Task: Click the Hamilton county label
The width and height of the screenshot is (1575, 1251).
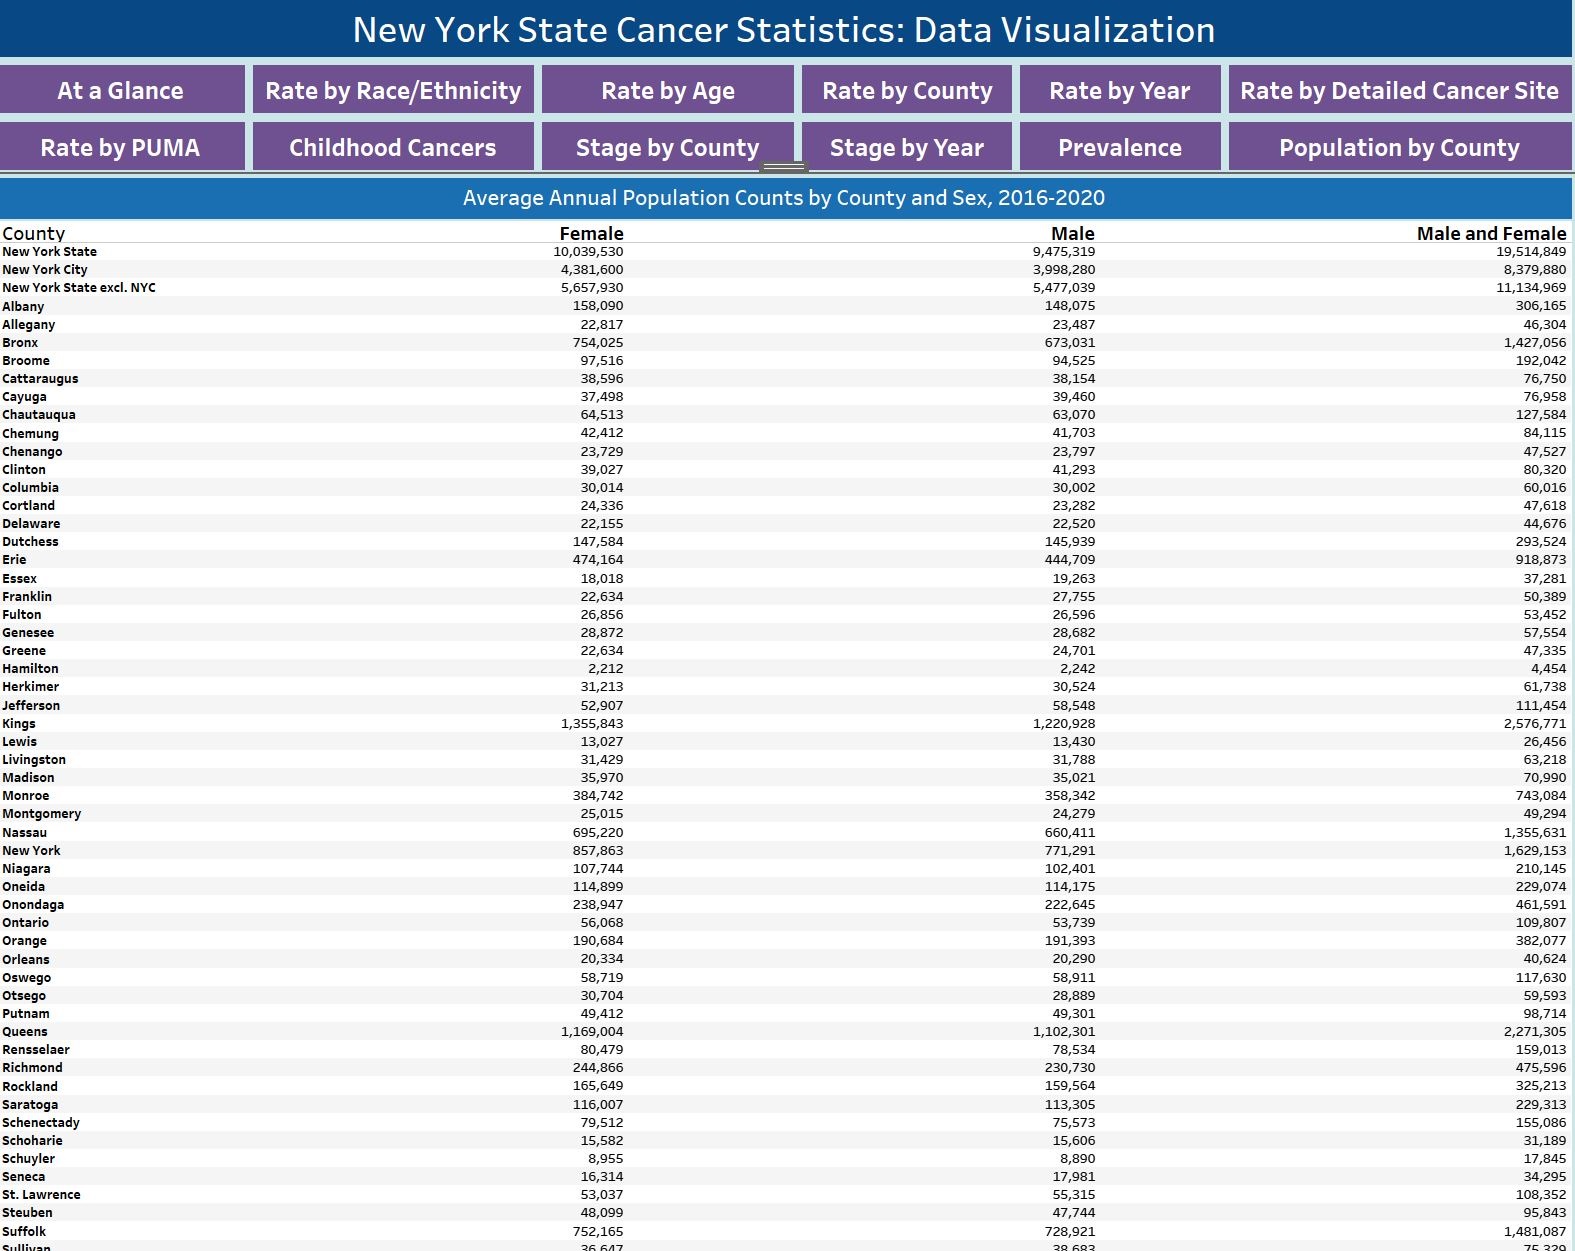Action: 30,669
